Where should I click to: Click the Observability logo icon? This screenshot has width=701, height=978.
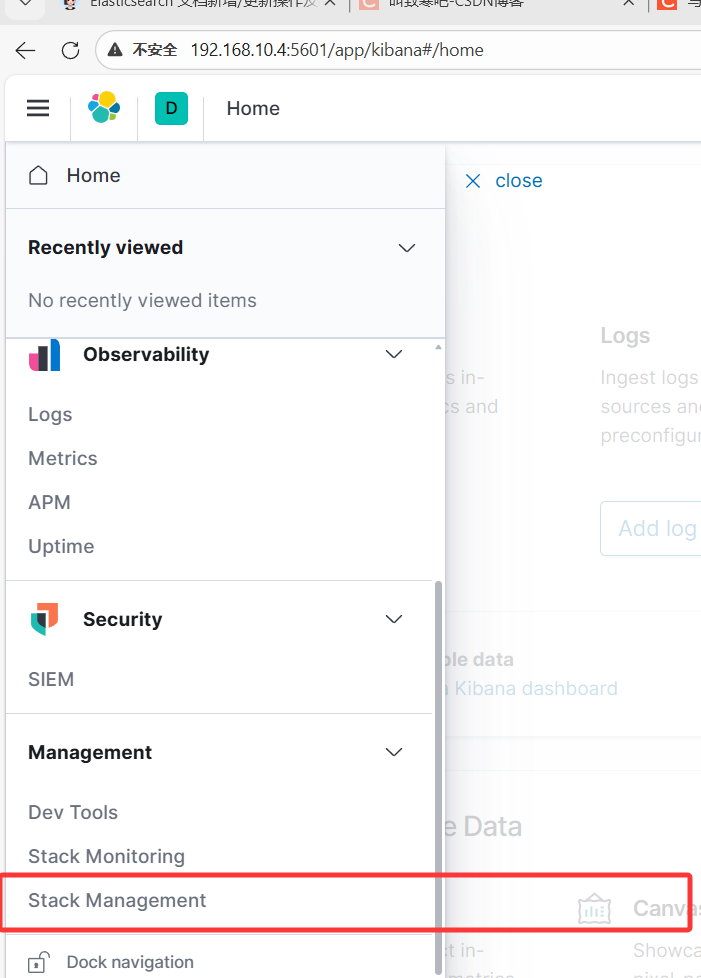pos(45,355)
